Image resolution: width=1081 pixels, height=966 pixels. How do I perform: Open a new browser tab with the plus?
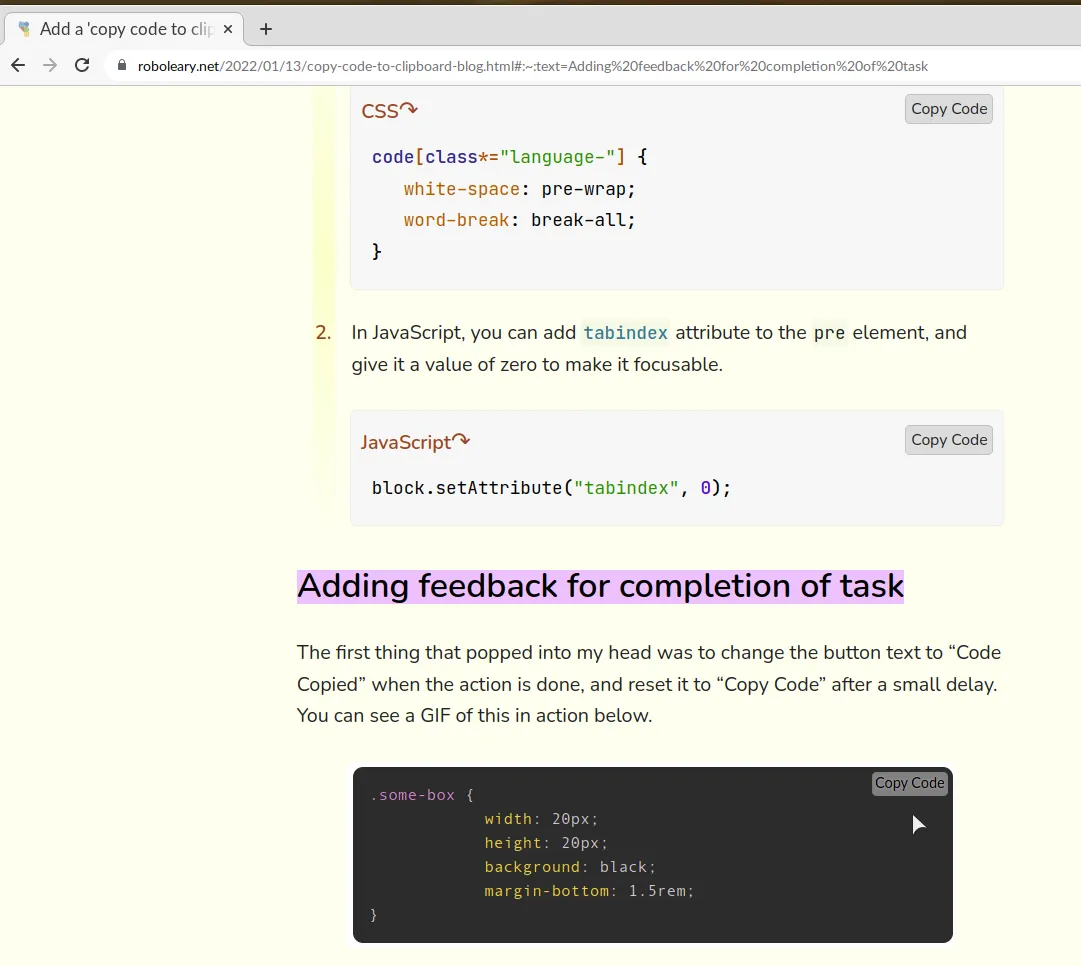tap(265, 29)
